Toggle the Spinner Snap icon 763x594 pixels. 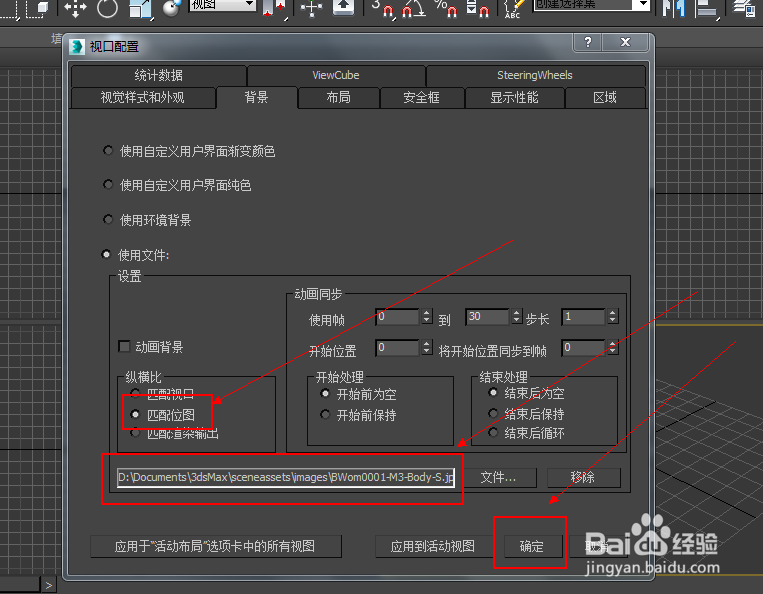[x=477, y=8]
